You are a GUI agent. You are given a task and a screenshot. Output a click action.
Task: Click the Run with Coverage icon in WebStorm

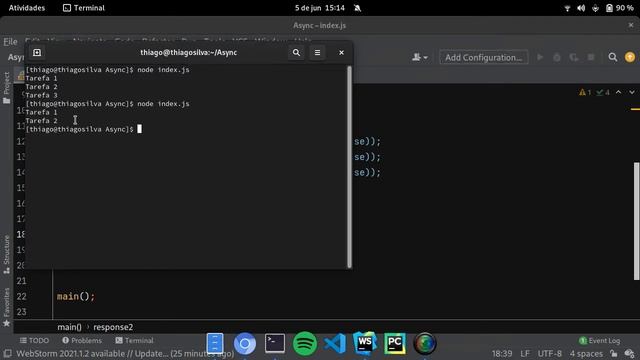point(574,57)
